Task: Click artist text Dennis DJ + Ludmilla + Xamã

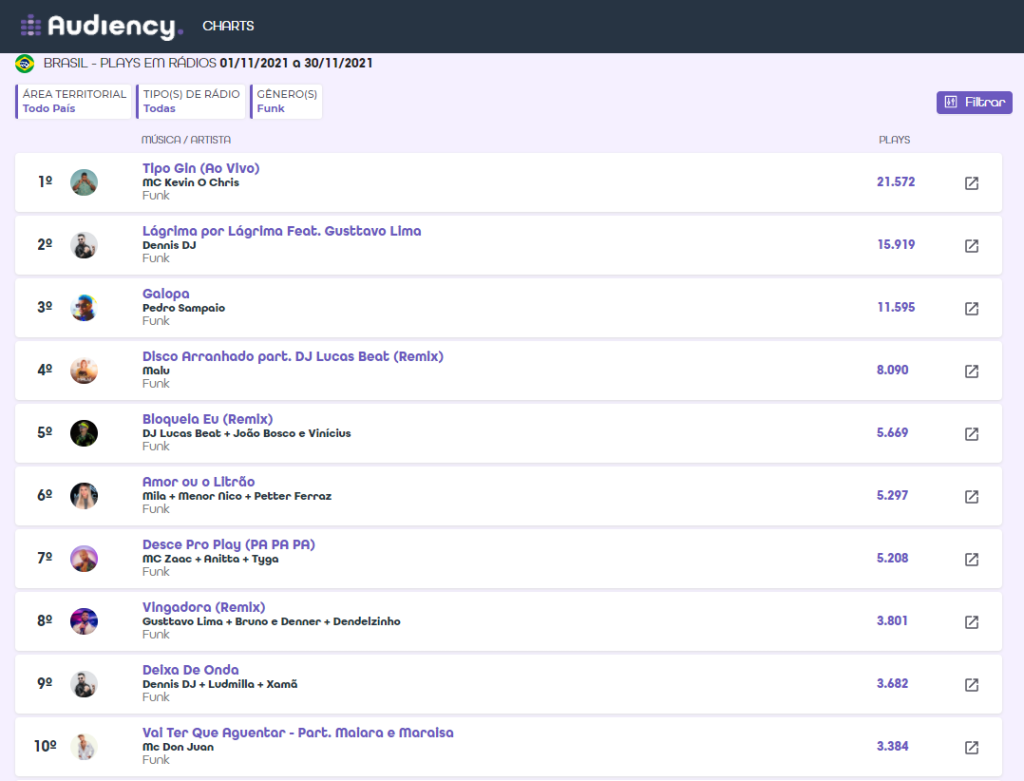Action: click(x=220, y=684)
